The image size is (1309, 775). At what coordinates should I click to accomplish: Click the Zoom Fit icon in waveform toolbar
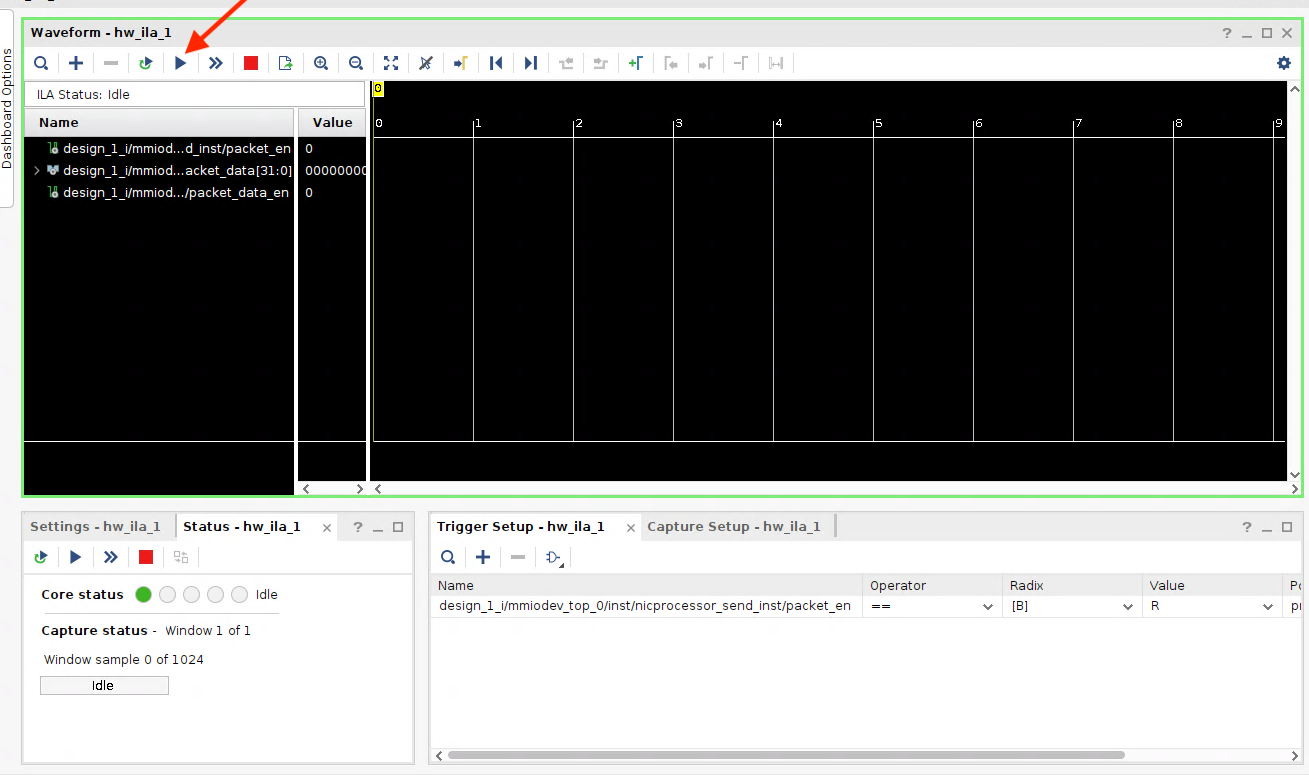[x=391, y=63]
